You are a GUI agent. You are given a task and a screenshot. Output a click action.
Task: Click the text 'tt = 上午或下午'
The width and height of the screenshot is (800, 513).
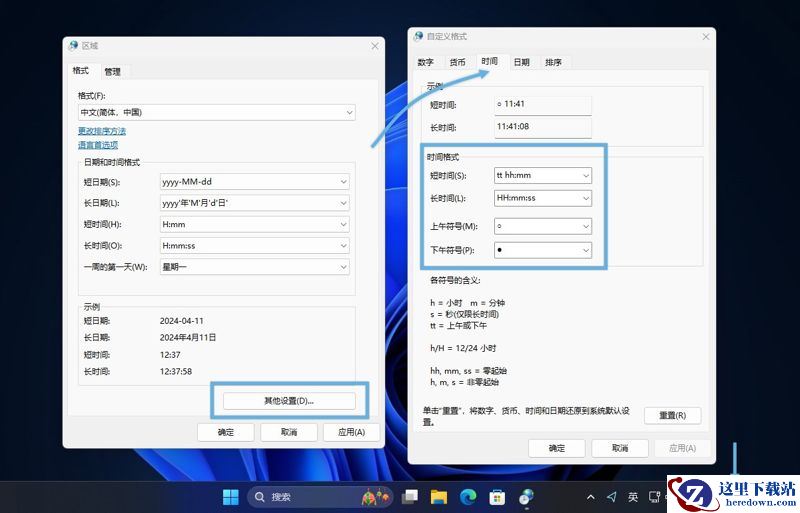coord(459,326)
